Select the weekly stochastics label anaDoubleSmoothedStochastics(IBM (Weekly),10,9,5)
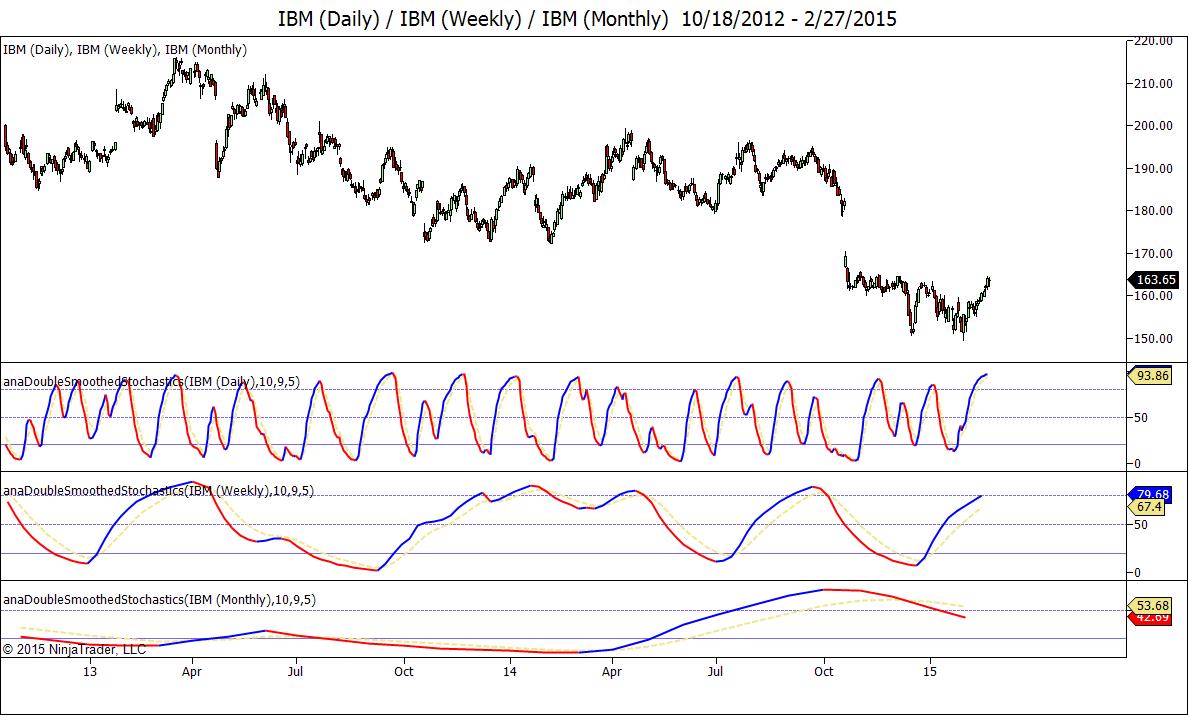The height and width of the screenshot is (715, 1188). [x=158, y=491]
